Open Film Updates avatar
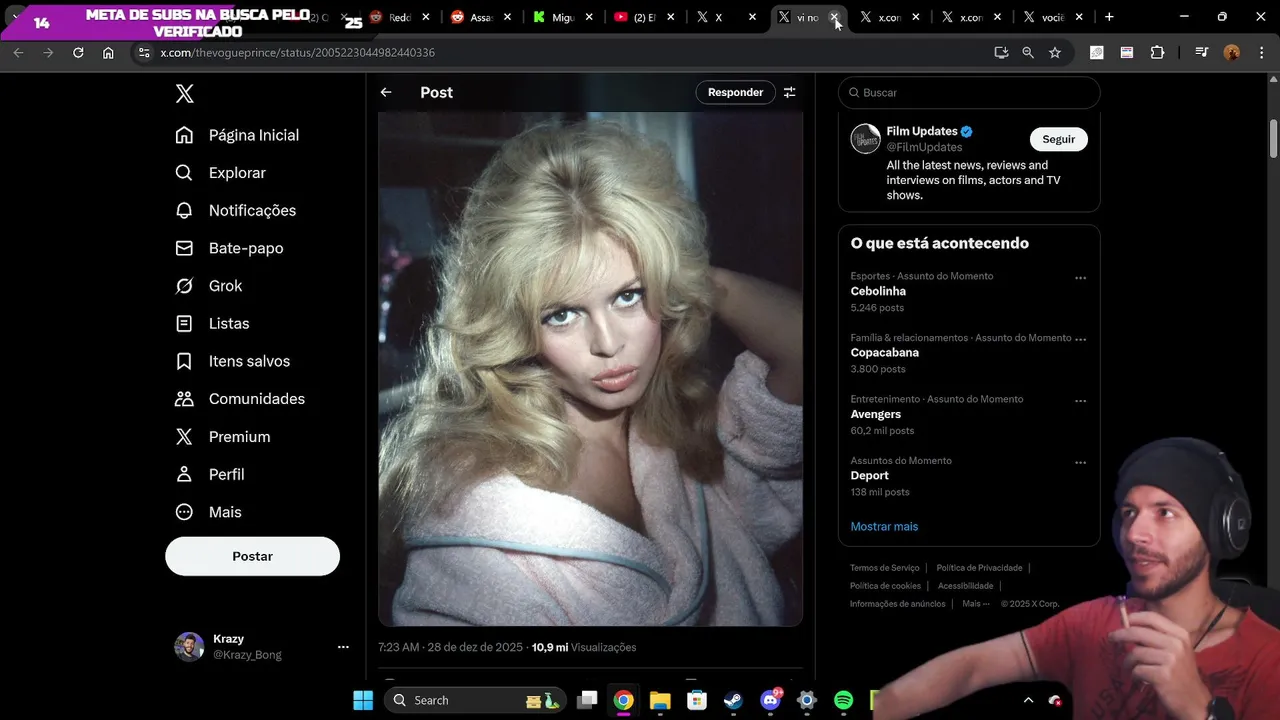The width and height of the screenshot is (1280, 720). [865, 139]
